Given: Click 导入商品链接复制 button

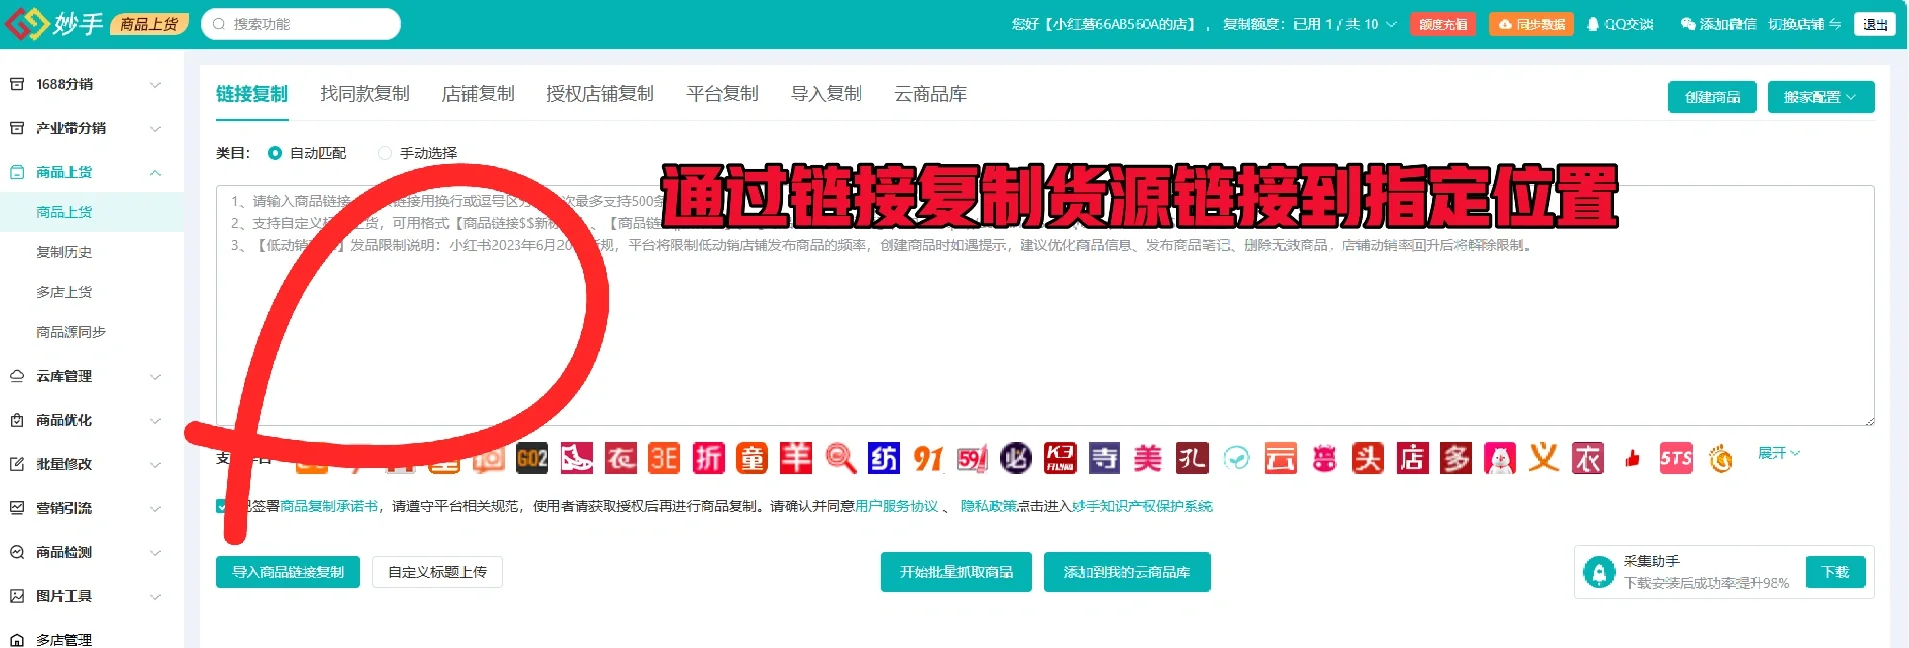Looking at the screenshot, I should [288, 572].
